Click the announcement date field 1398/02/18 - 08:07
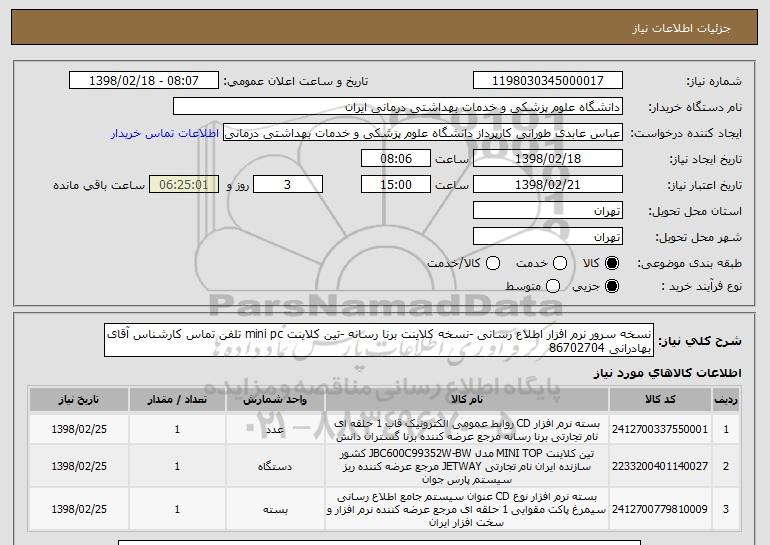Image resolution: width=770 pixels, height=545 pixels. [x=144, y=81]
